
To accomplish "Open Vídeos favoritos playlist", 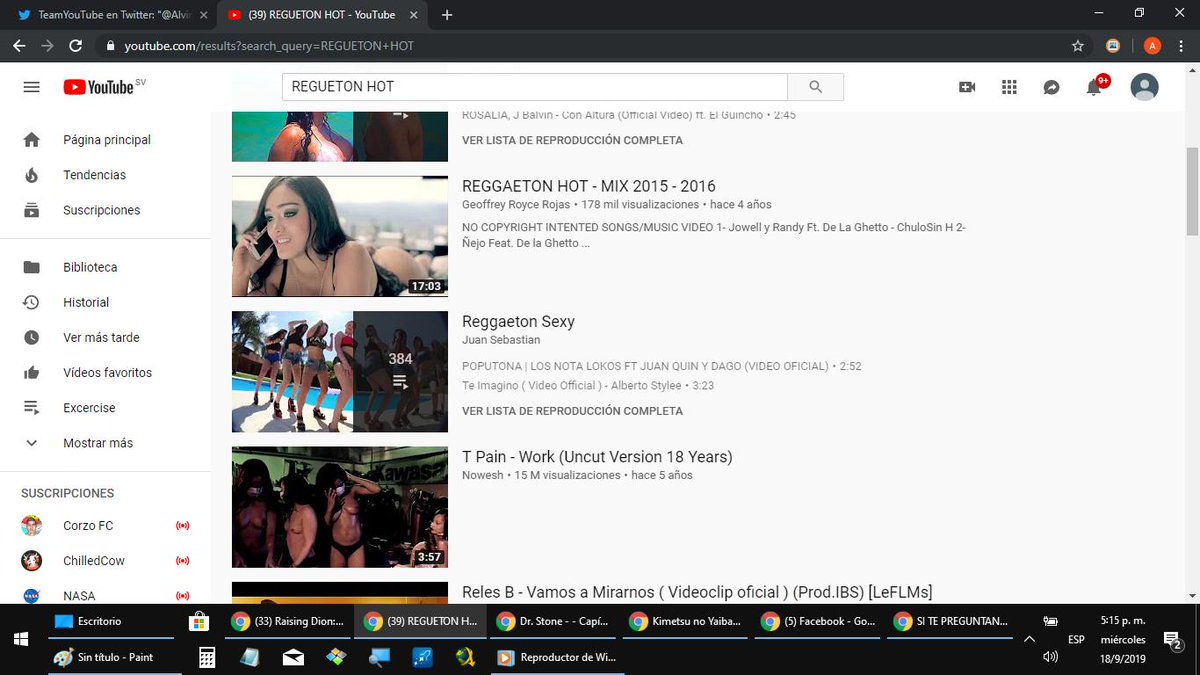I will pyautogui.click(x=106, y=372).
